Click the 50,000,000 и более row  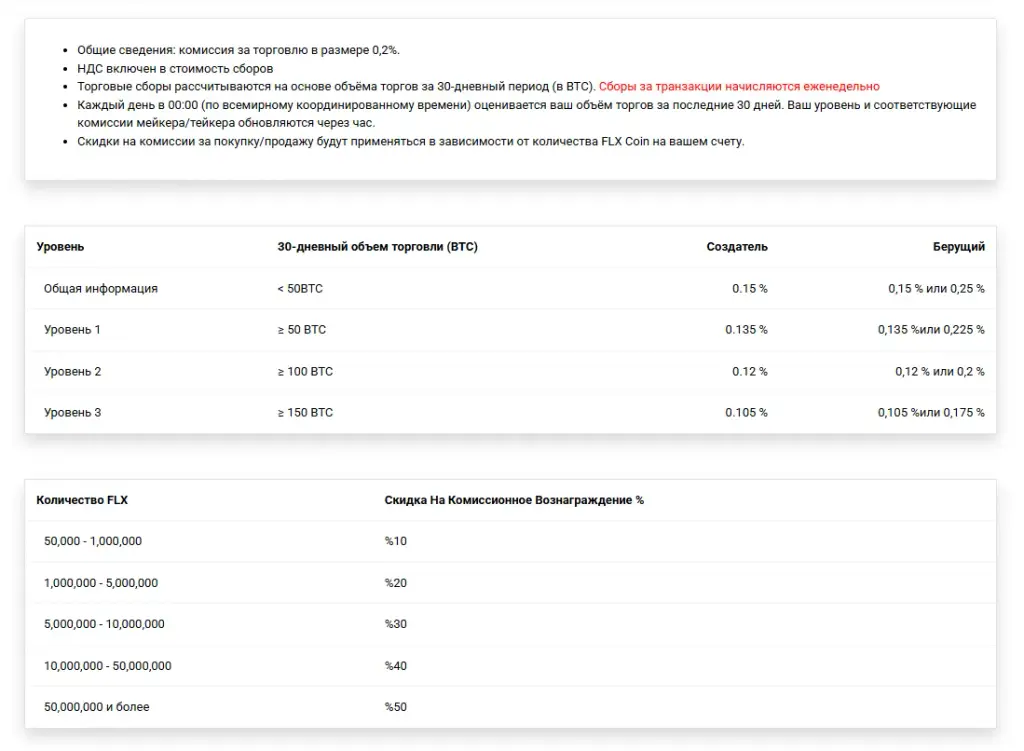(x=511, y=707)
